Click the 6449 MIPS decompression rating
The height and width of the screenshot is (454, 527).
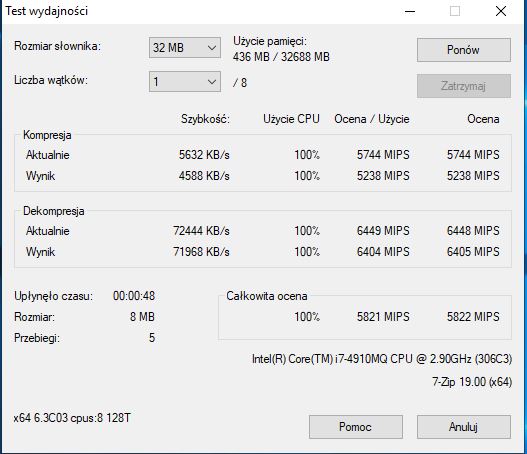pos(383,231)
